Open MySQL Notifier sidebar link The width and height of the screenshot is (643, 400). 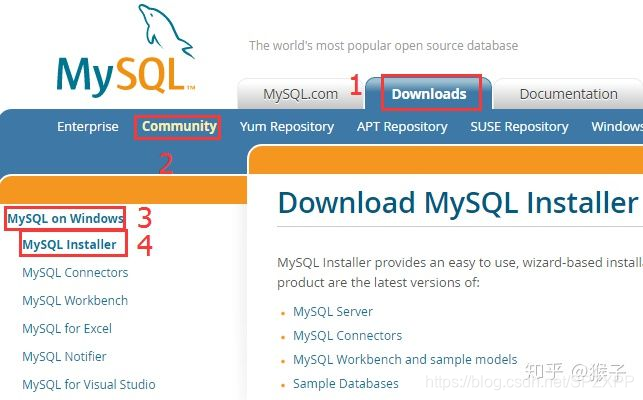pyautogui.click(x=64, y=356)
